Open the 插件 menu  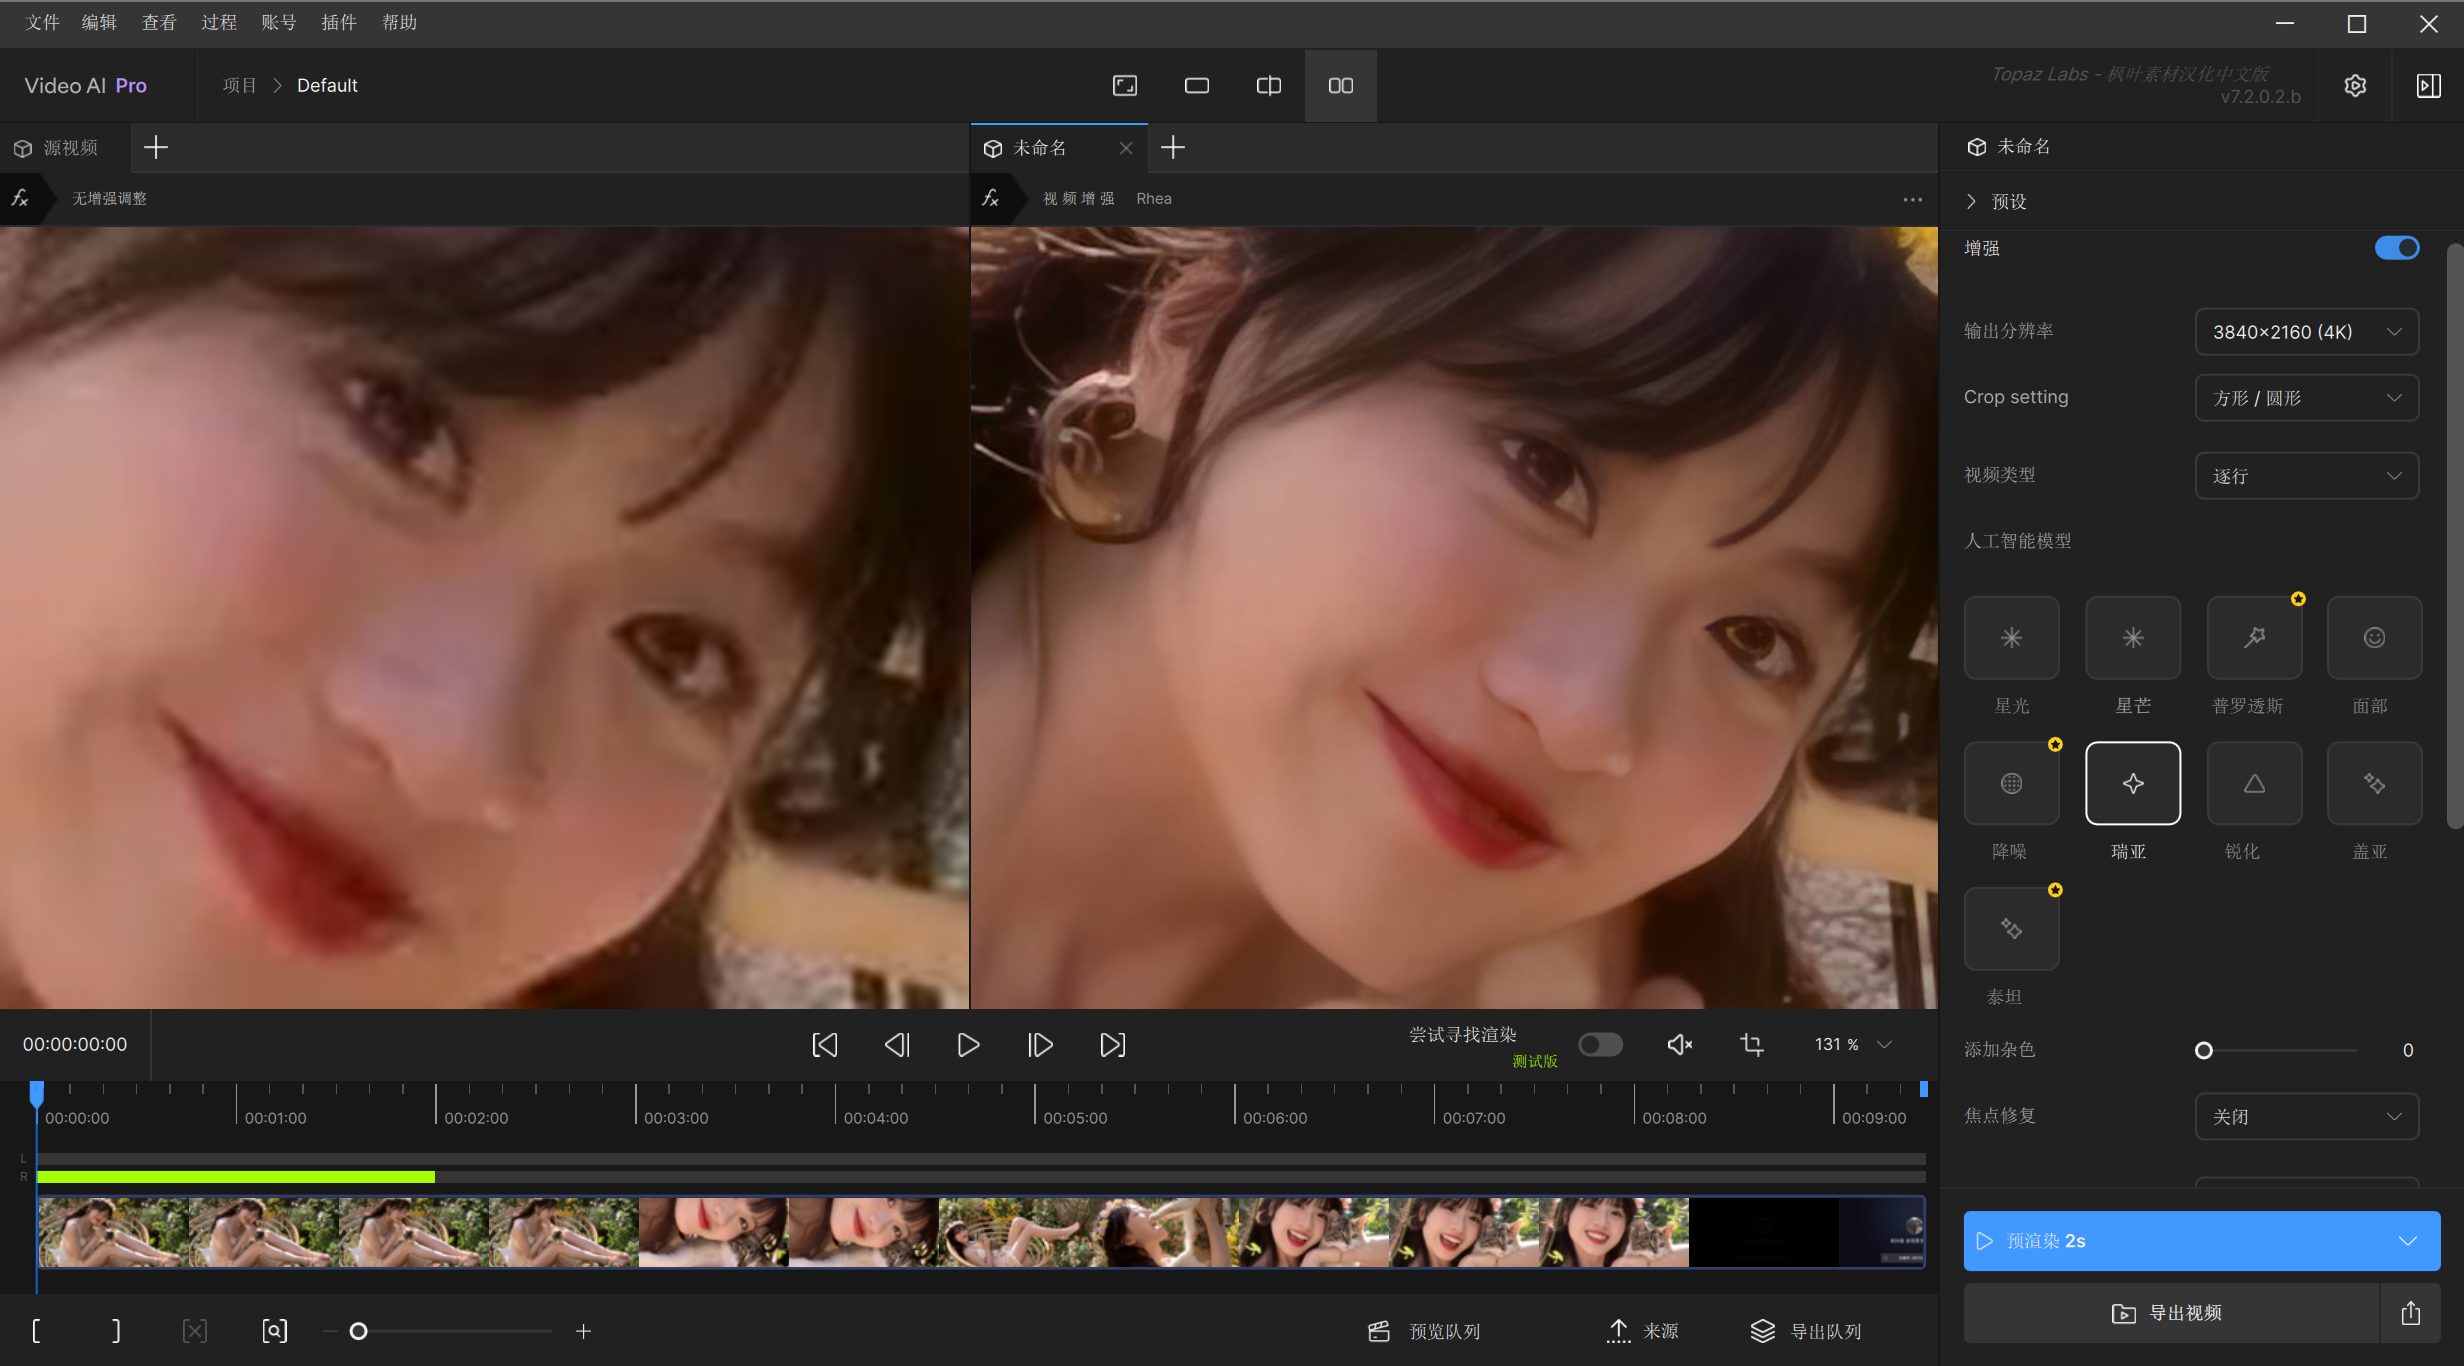point(338,22)
